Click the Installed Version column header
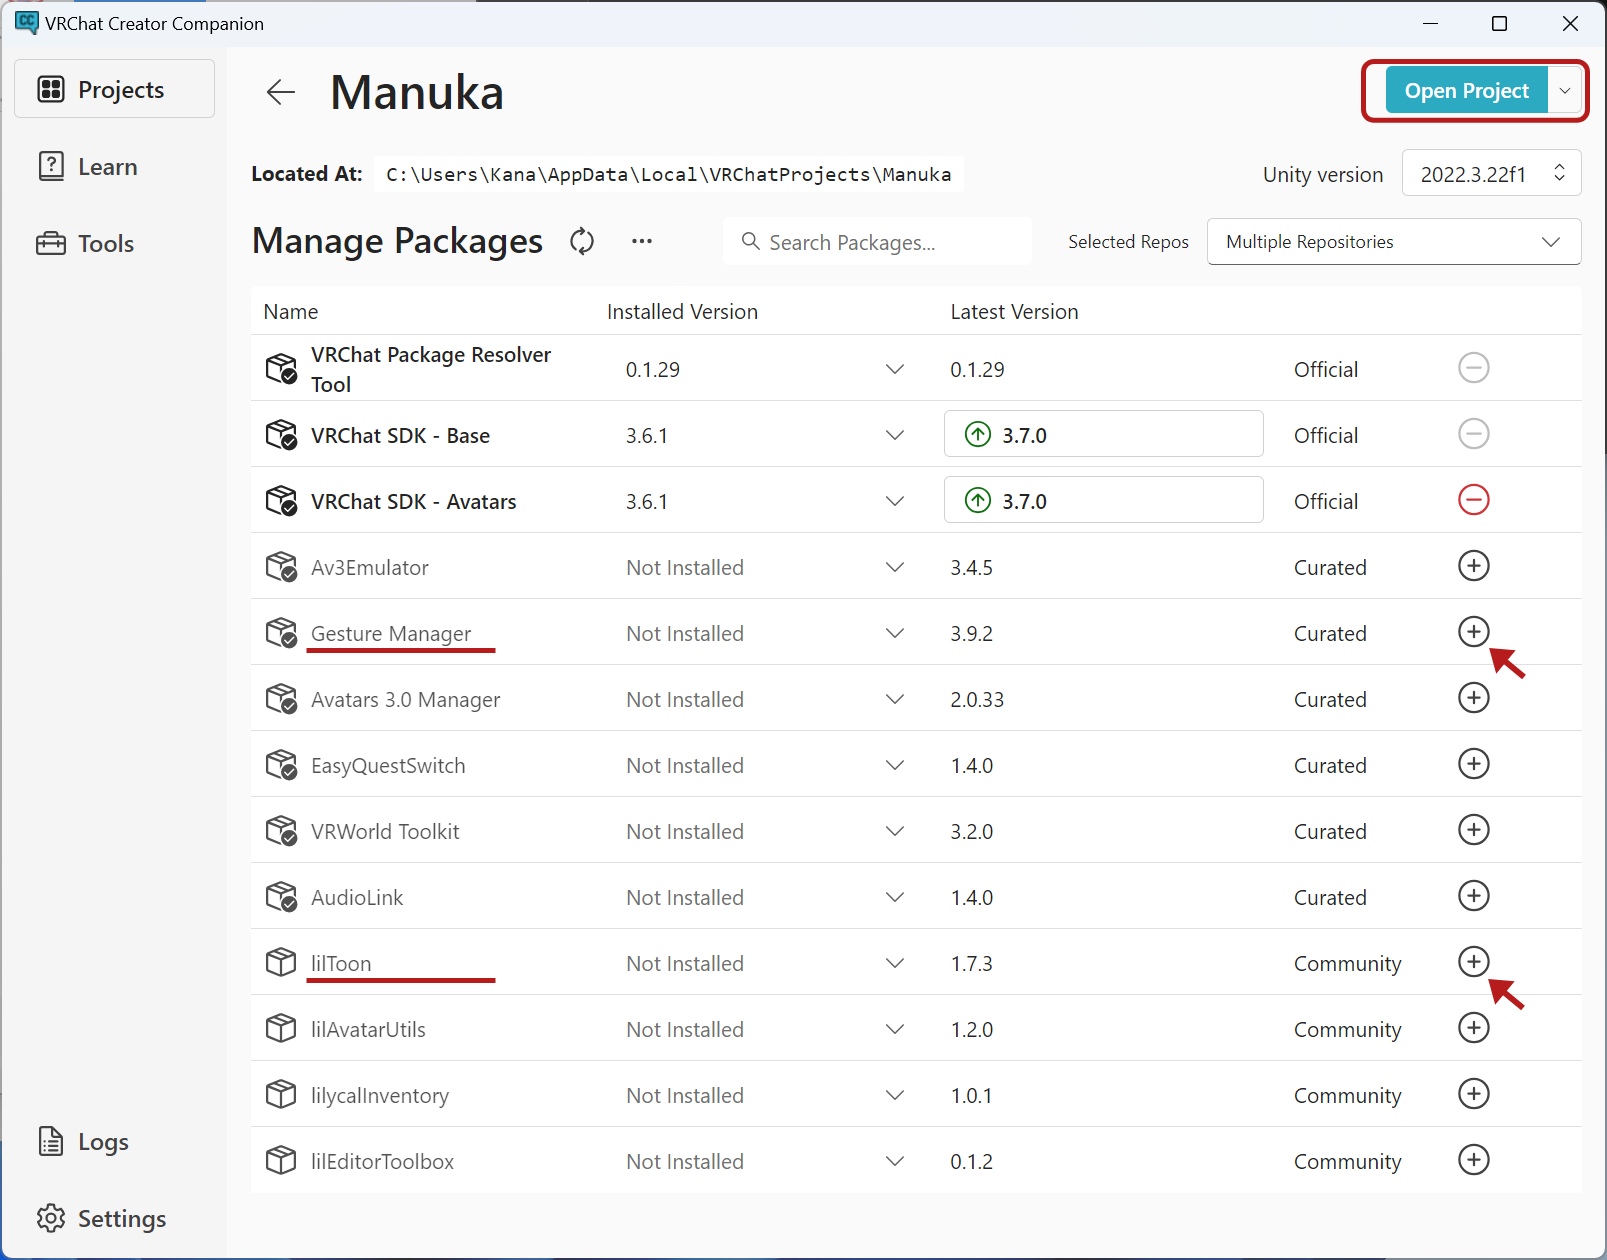Screen dimensions: 1607x1260 (682, 312)
